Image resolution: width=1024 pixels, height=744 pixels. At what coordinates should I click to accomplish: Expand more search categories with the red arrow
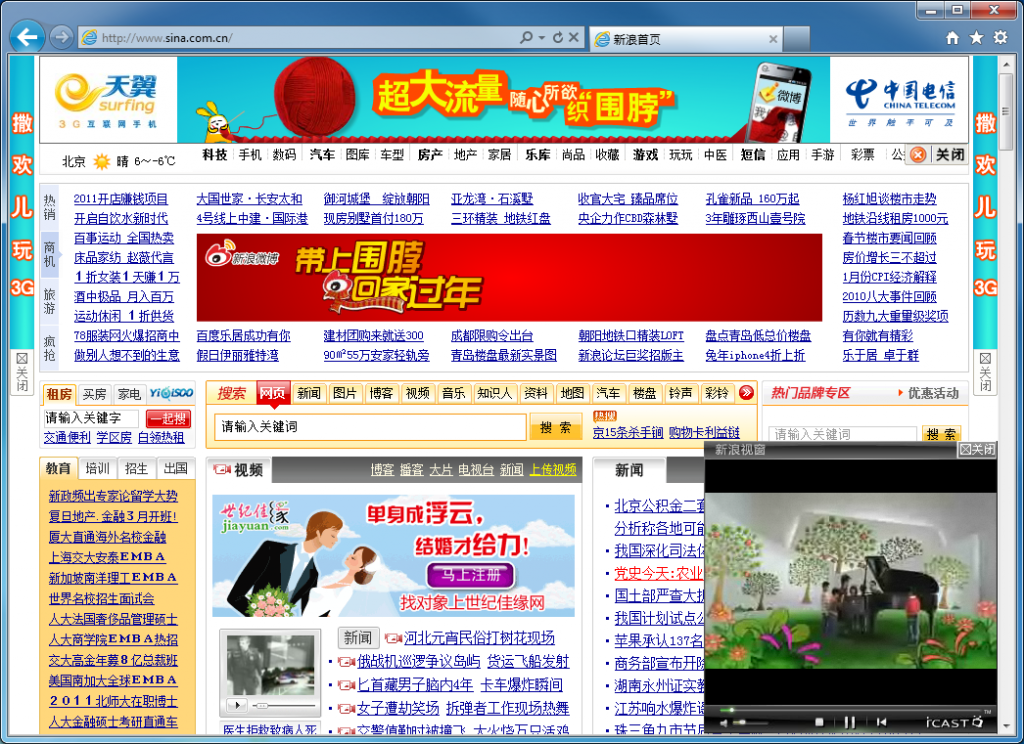coord(744,394)
